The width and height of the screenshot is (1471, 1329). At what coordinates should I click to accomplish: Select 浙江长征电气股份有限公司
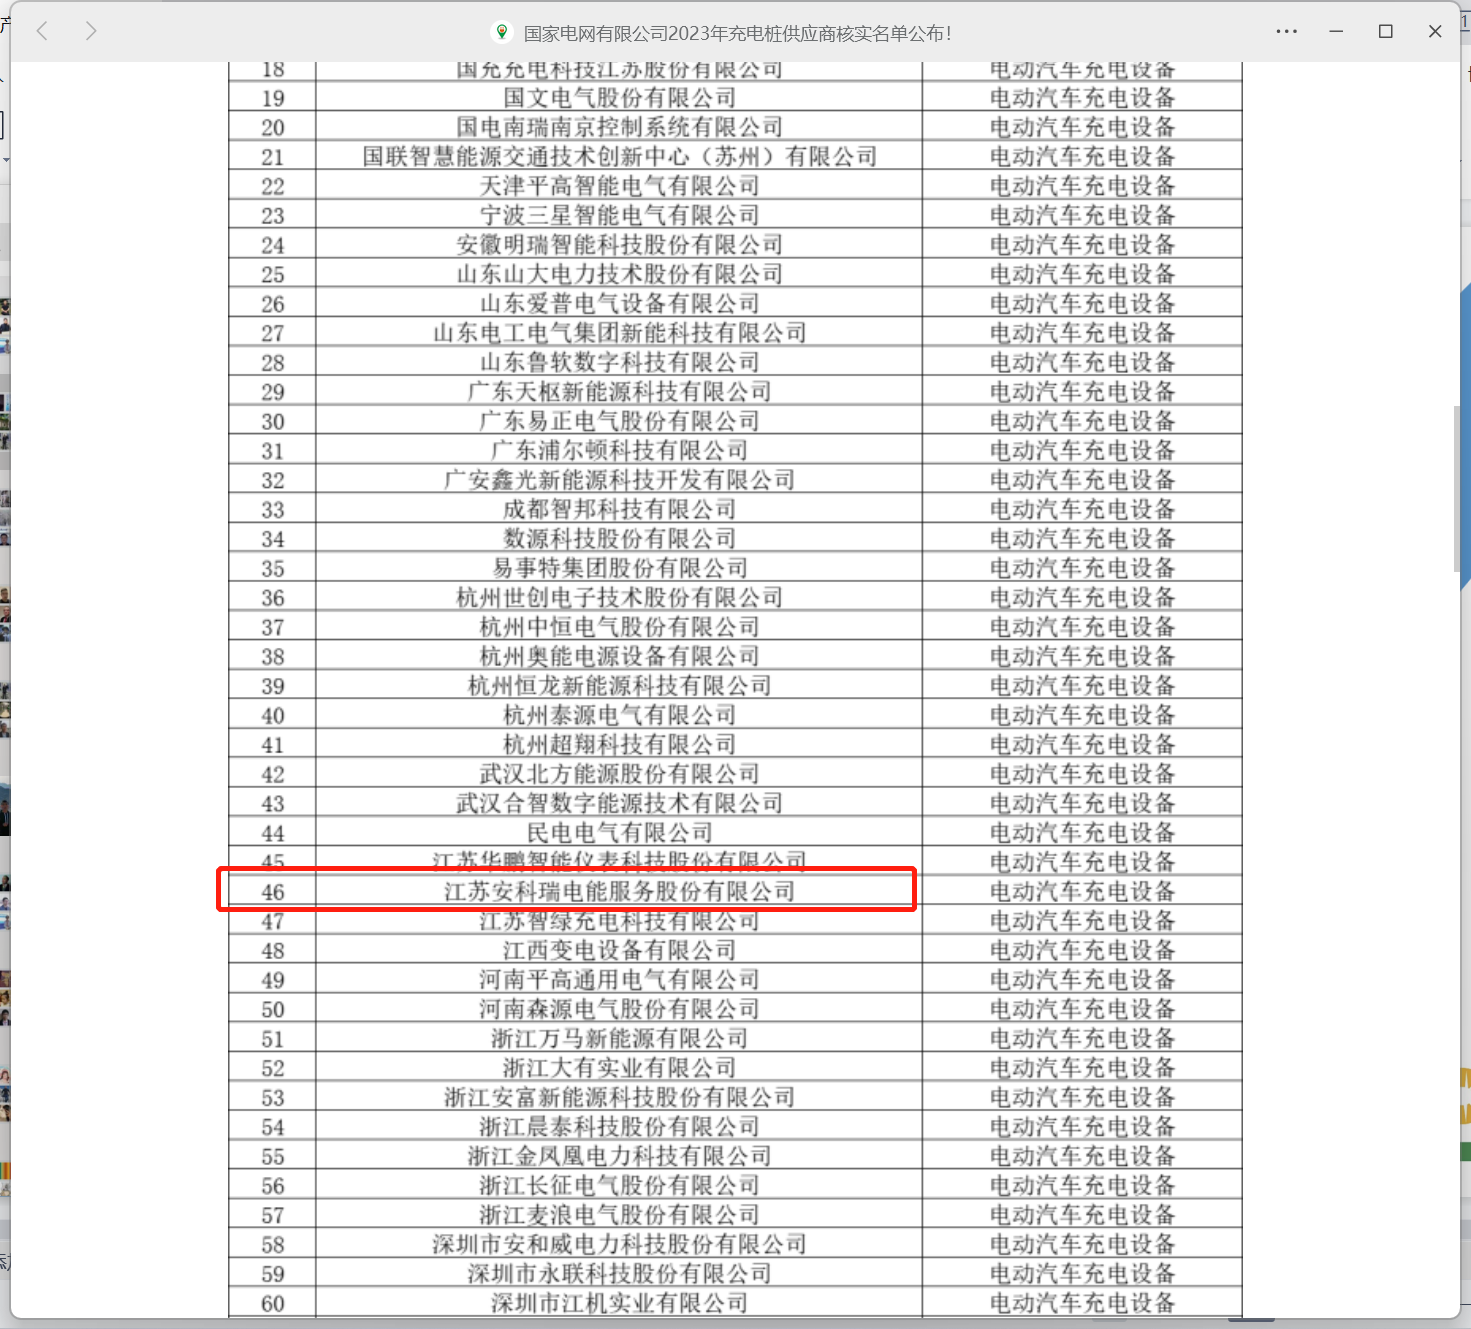[620, 1186]
